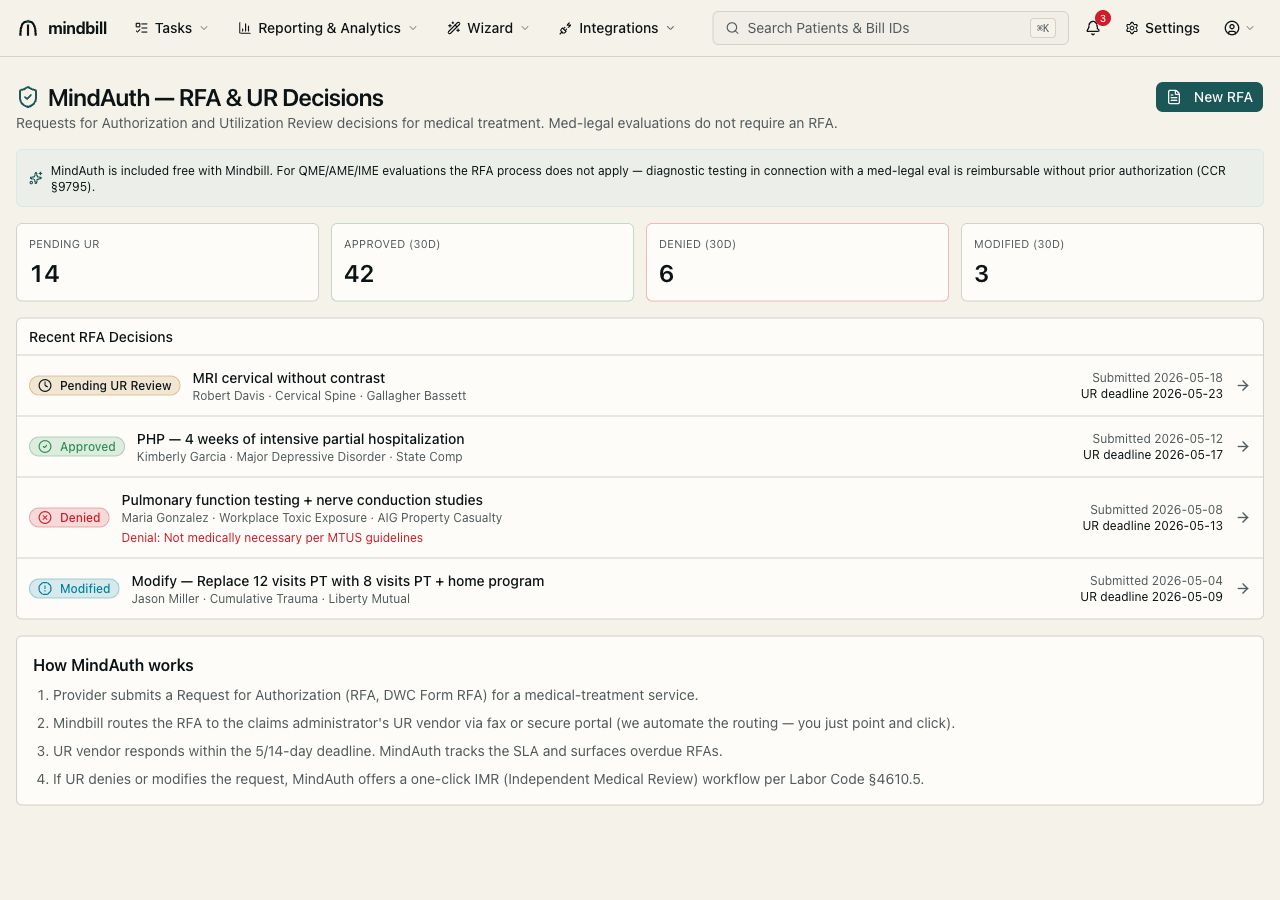Viewport: 1280px width, 900px height.
Task: Expand the Wizard chevron
Action: (x=525, y=28)
